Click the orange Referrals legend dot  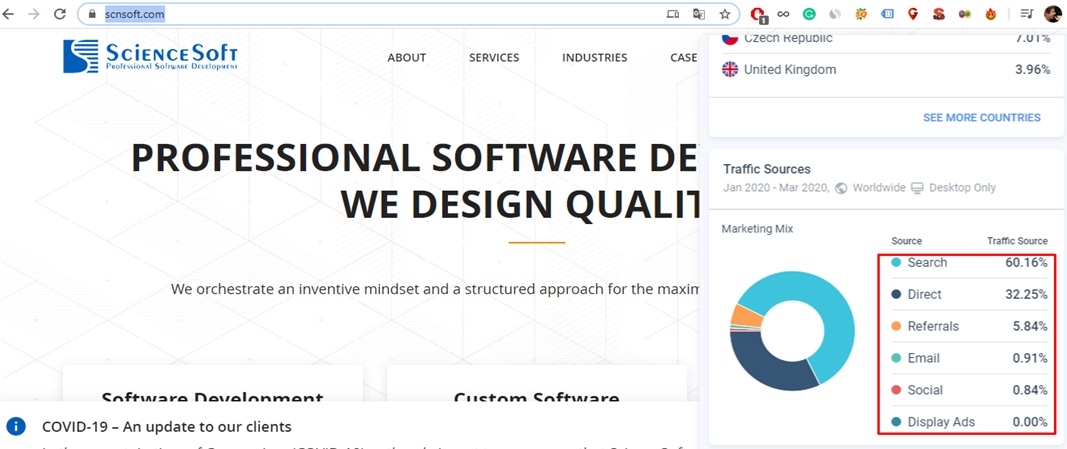point(896,327)
